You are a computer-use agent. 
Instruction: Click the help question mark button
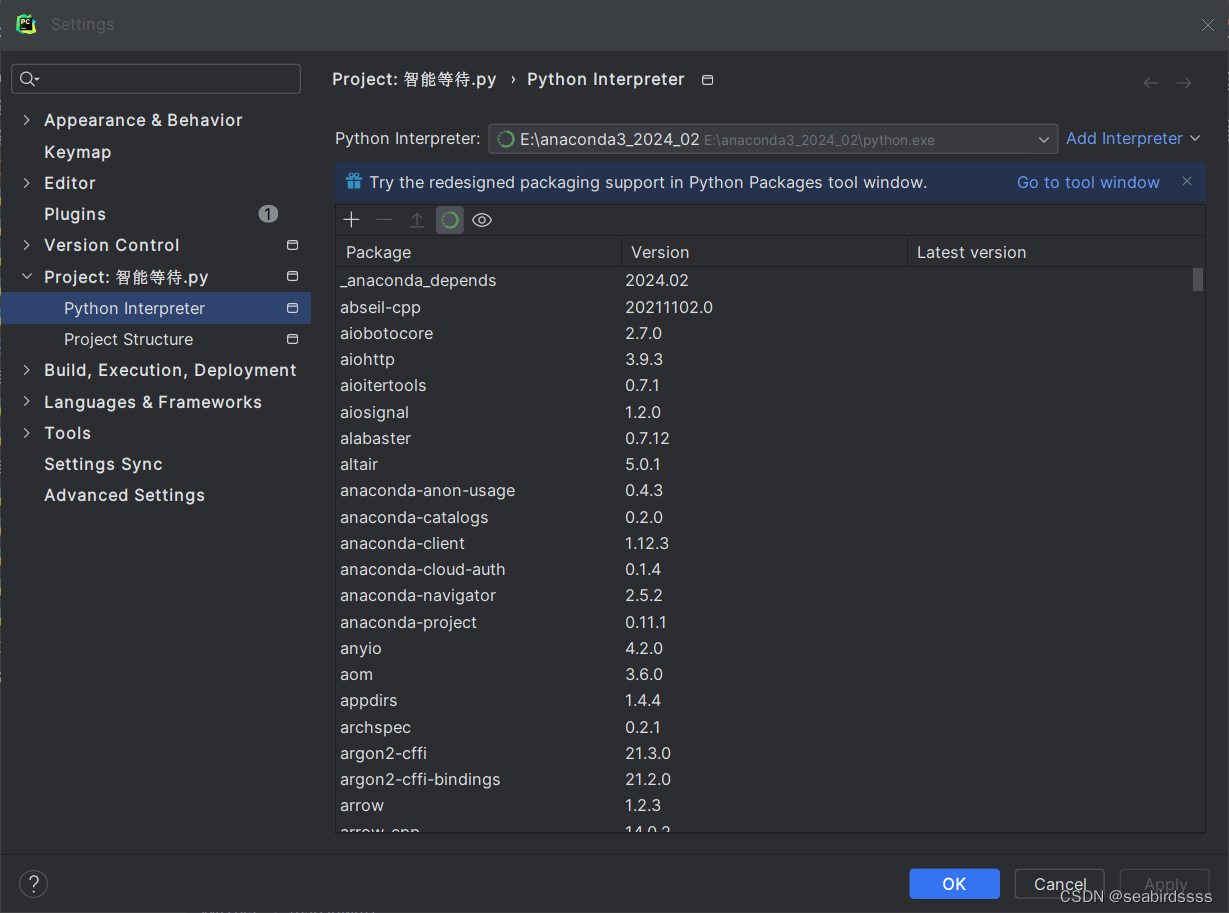[33, 883]
